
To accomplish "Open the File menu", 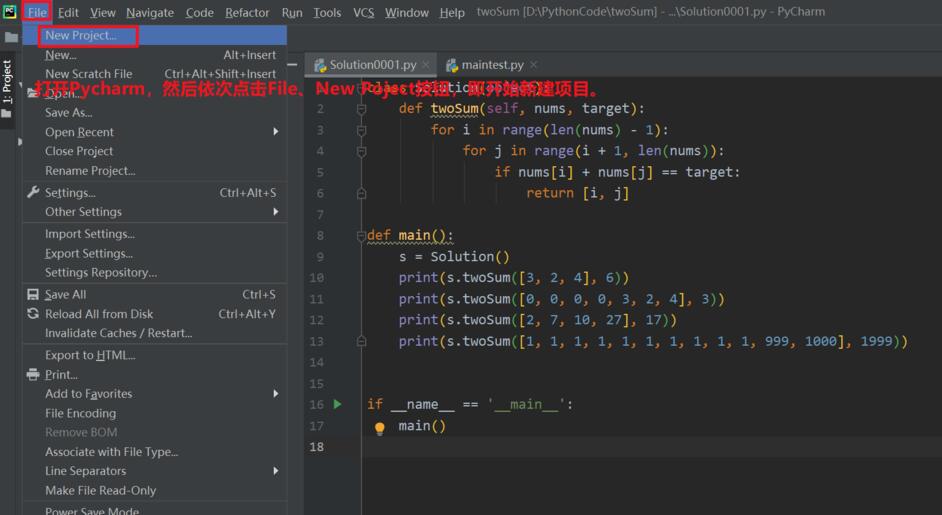I will pos(37,12).
